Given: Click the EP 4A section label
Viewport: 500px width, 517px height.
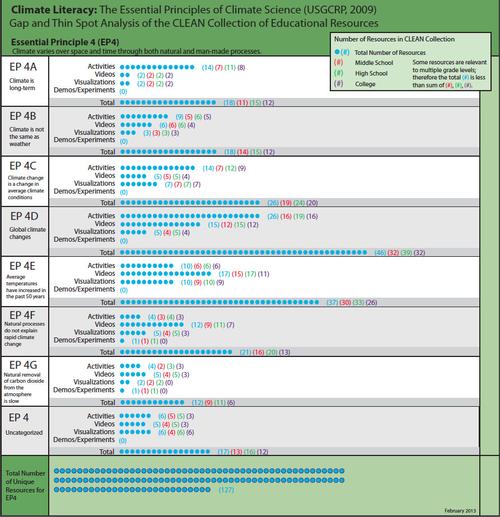Looking at the screenshot, I should tap(23, 67).
